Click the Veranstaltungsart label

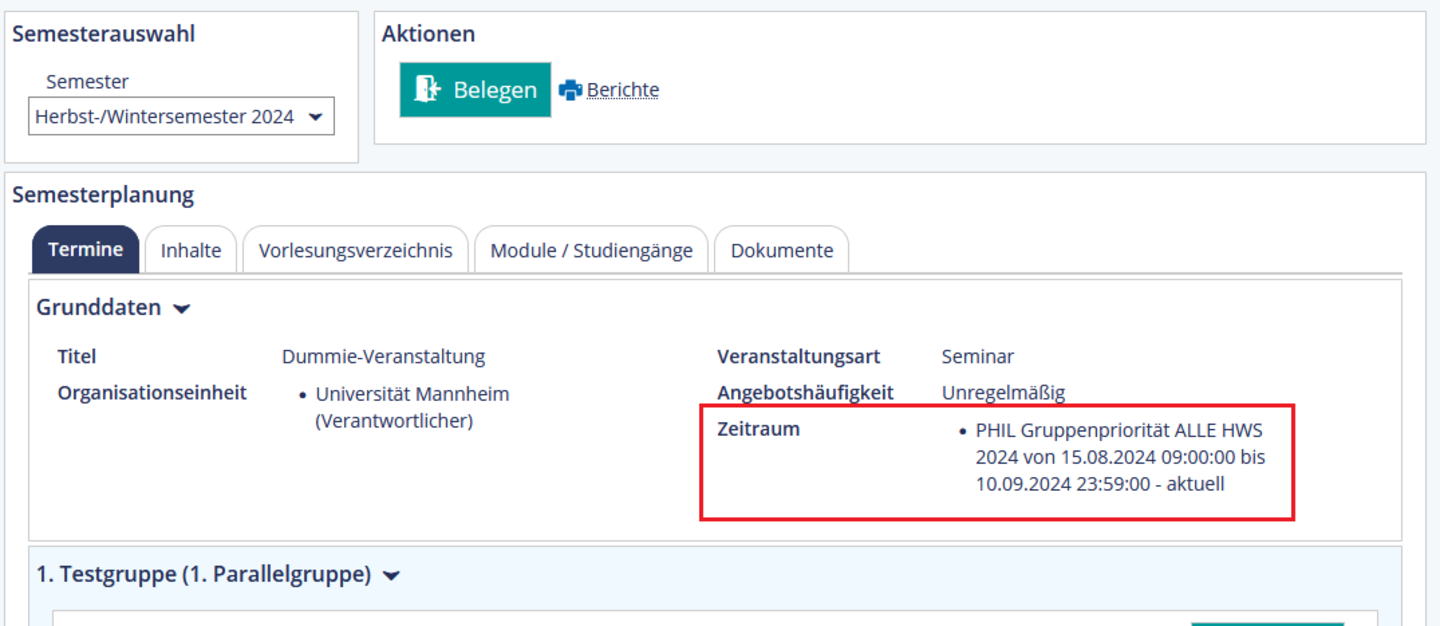[798, 357]
